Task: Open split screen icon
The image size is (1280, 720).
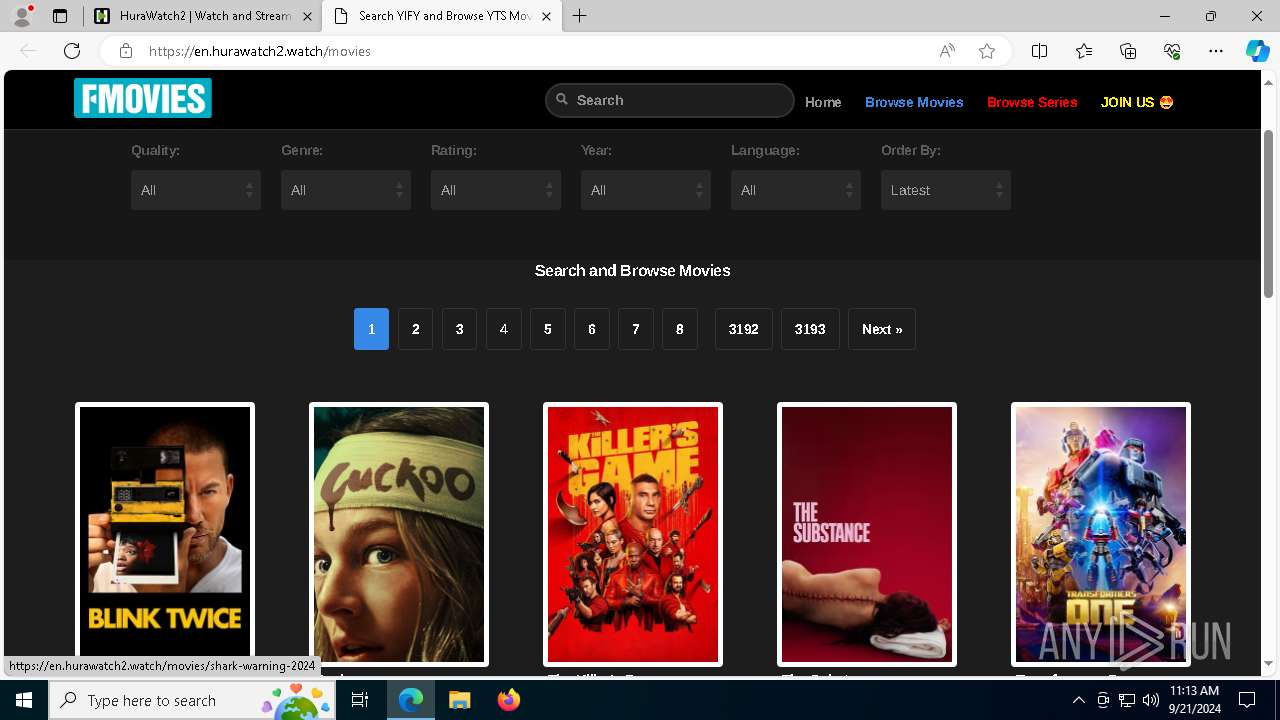Action: point(1039,51)
